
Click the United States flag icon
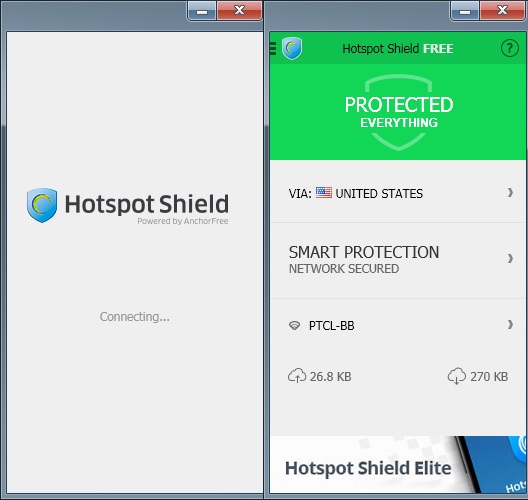[x=324, y=193]
